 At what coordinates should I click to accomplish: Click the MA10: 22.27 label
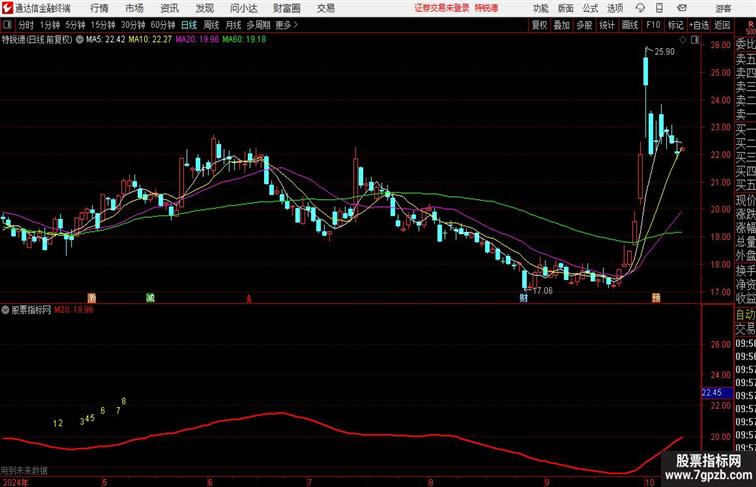tap(150, 40)
